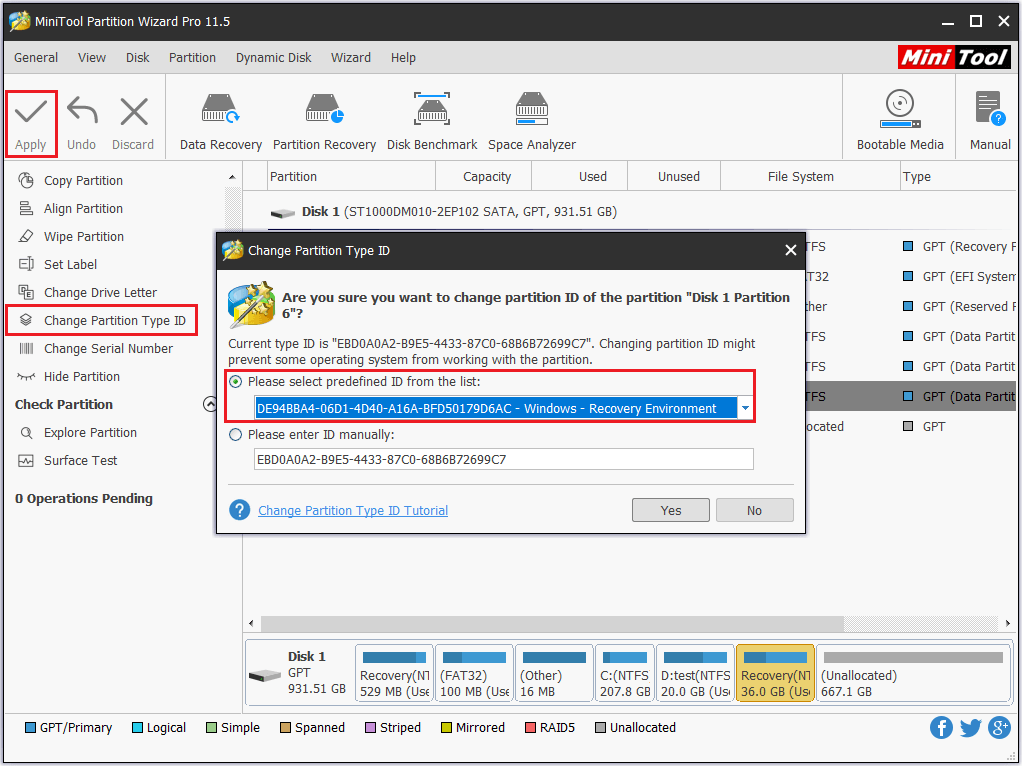The height and width of the screenshot is (766, 1022).
Task: Select the Unallocated 667.1 GB block
Action: (912, 673)
